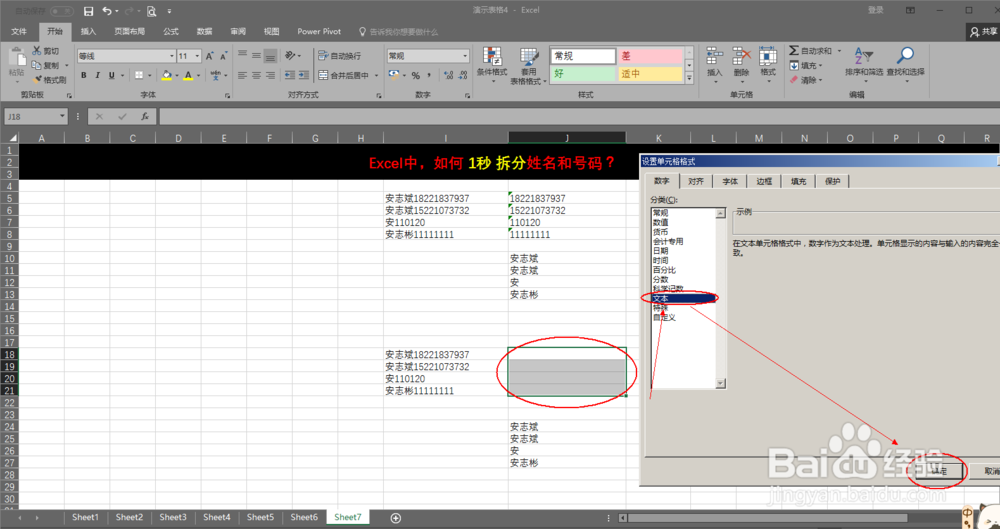Toggle Wrap Text (自动换行)

pos(339,56)
